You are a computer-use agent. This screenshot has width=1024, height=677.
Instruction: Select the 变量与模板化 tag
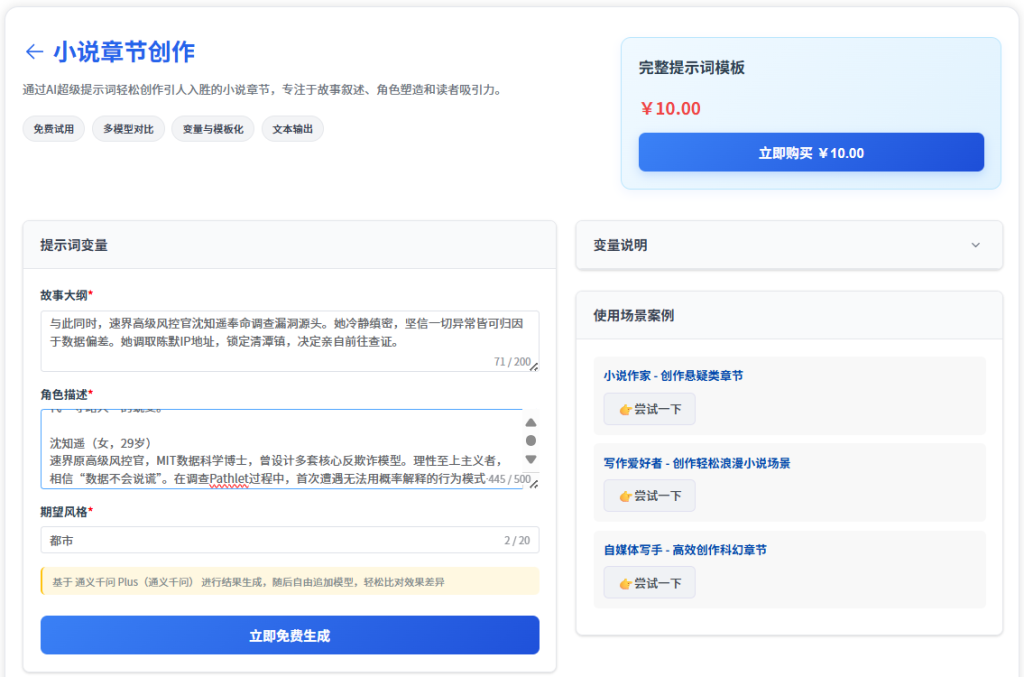click(x=213, y=129)
